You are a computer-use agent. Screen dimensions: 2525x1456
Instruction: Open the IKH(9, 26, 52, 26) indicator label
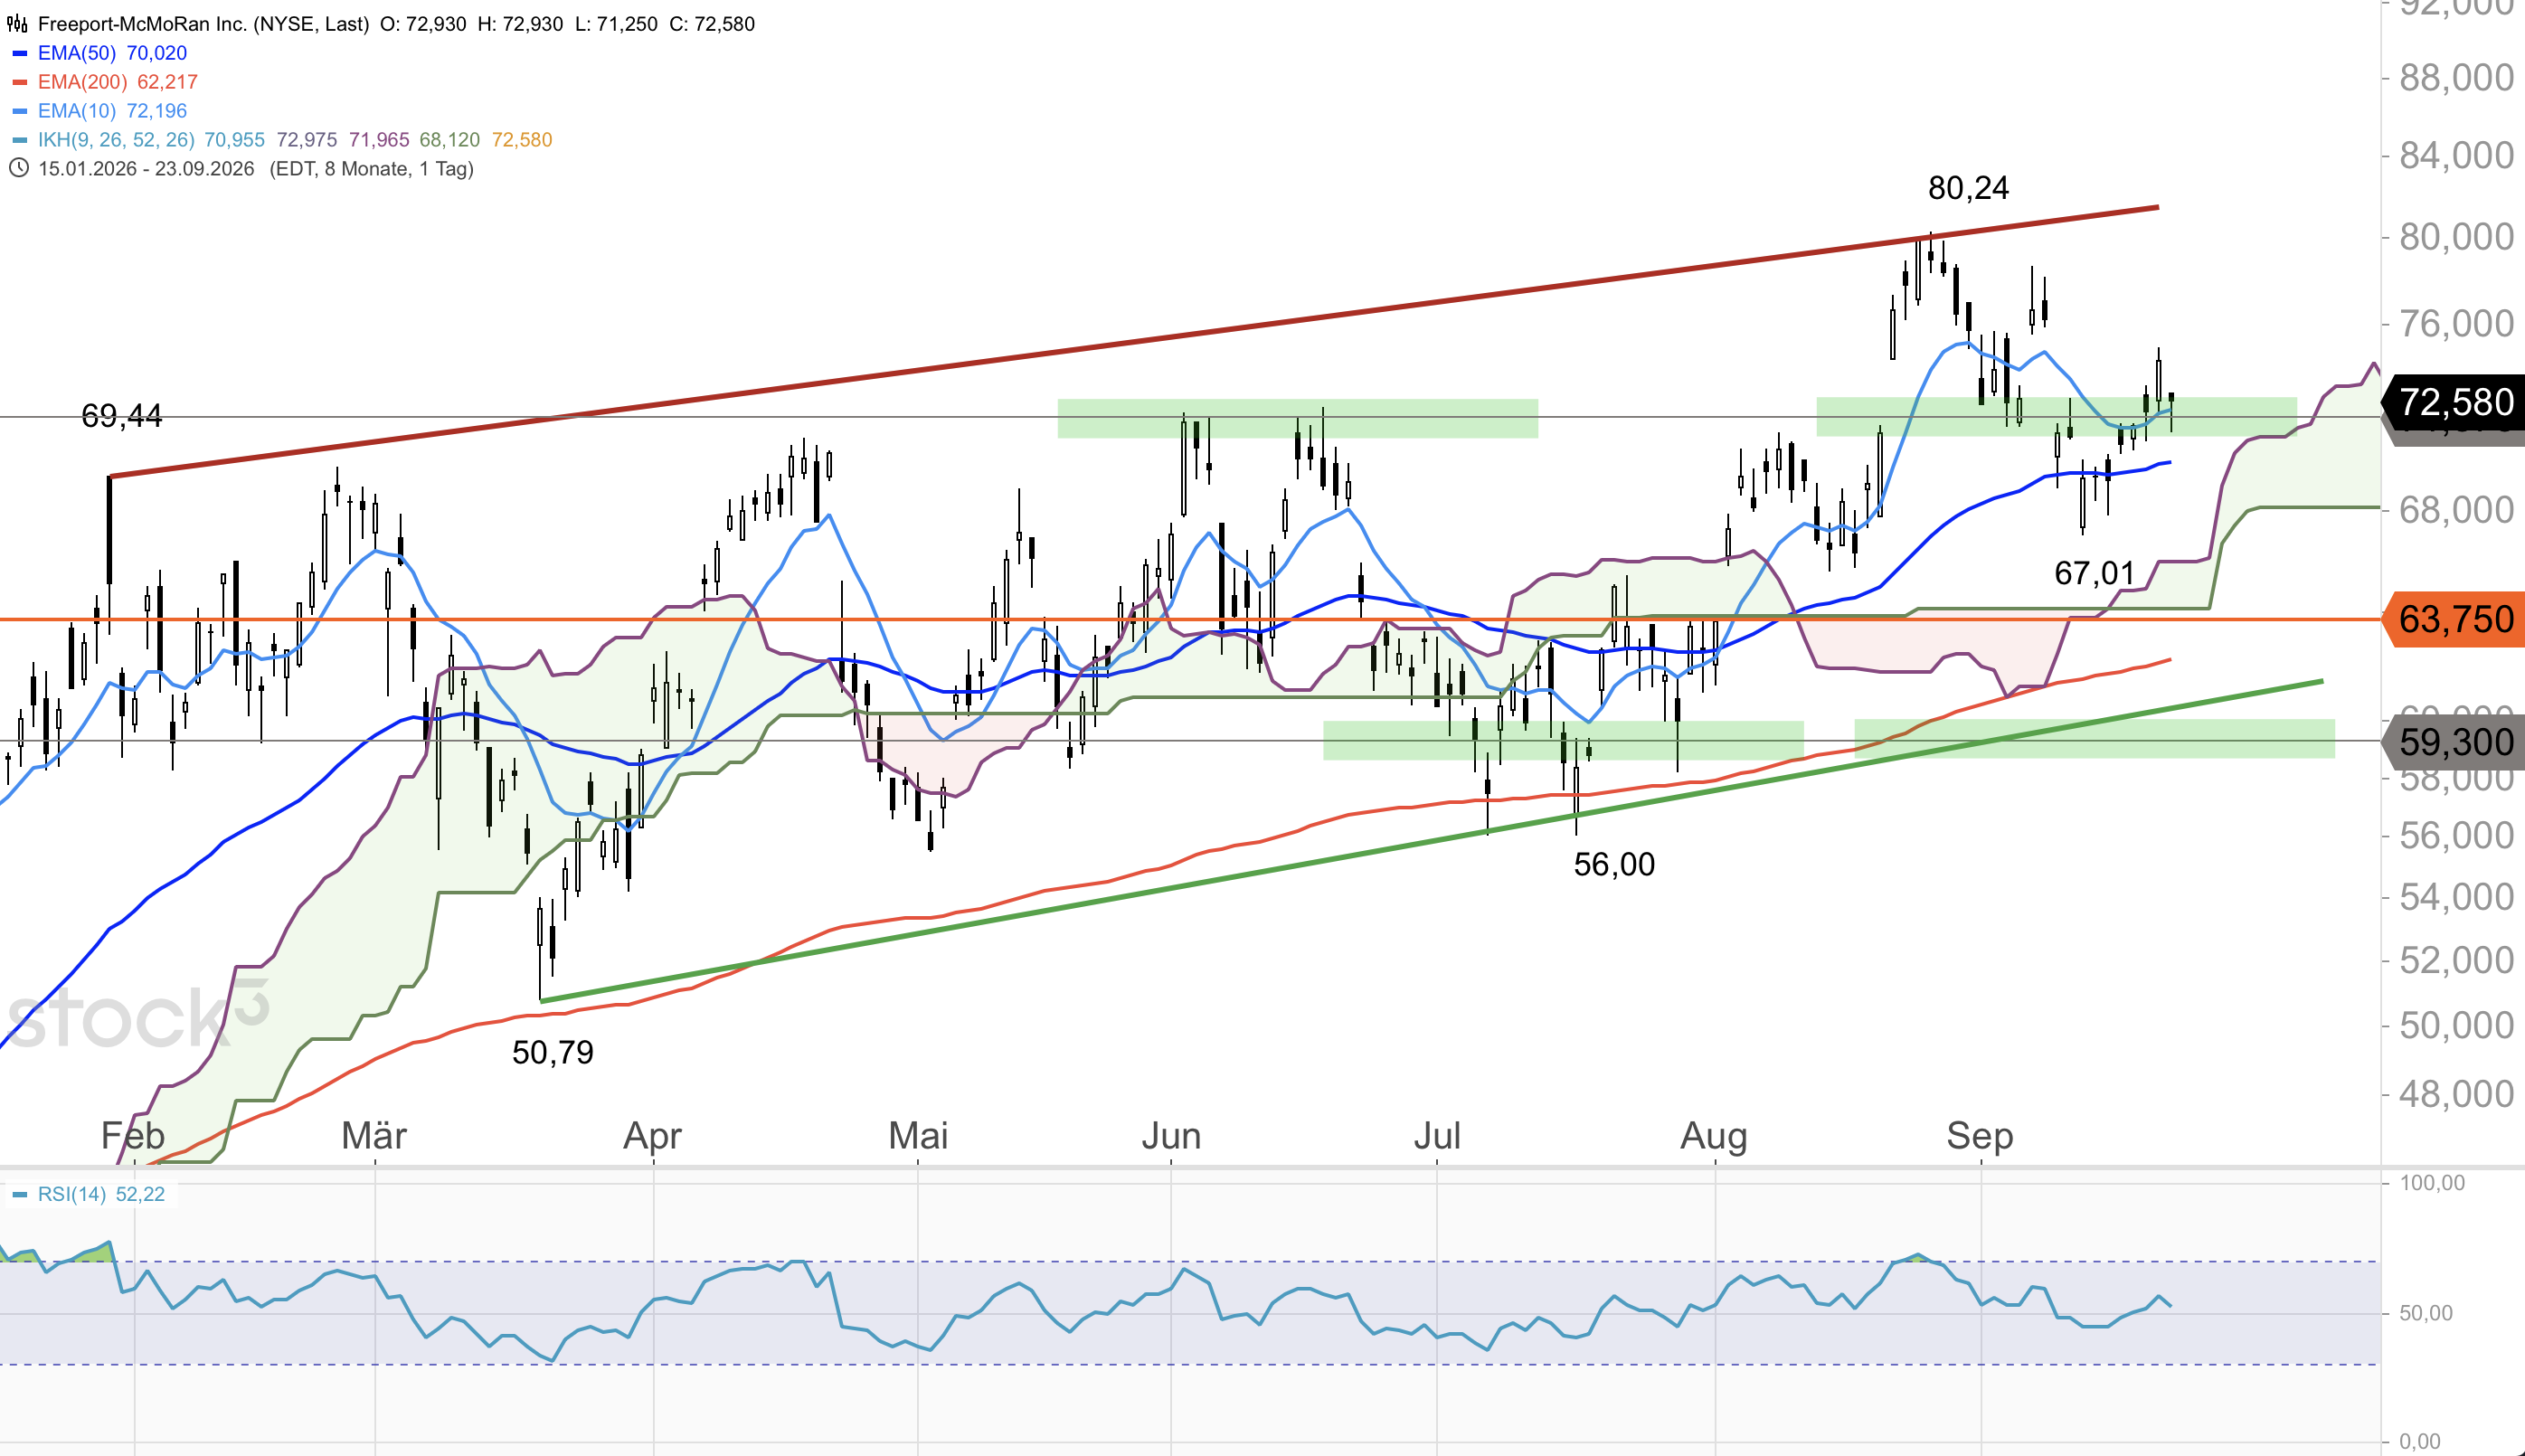(116, 140)
